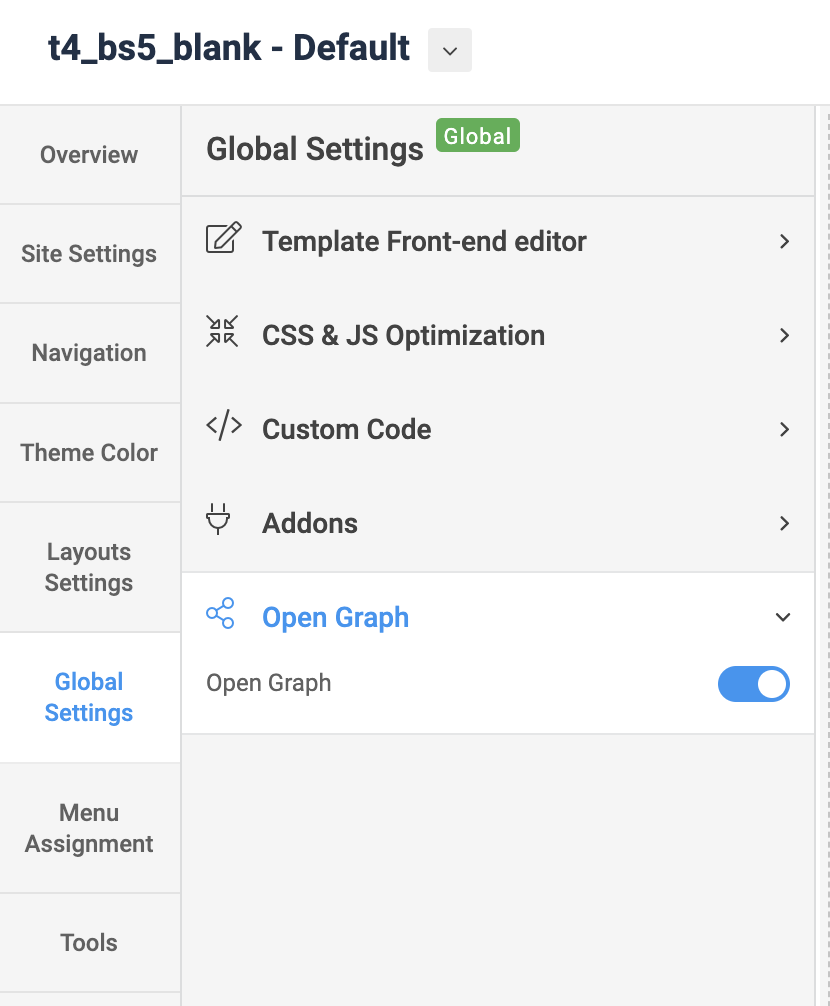Screen dimensions: 830x1006
Task: Open the template style dropdown arrow
Action: coord(450,50)
